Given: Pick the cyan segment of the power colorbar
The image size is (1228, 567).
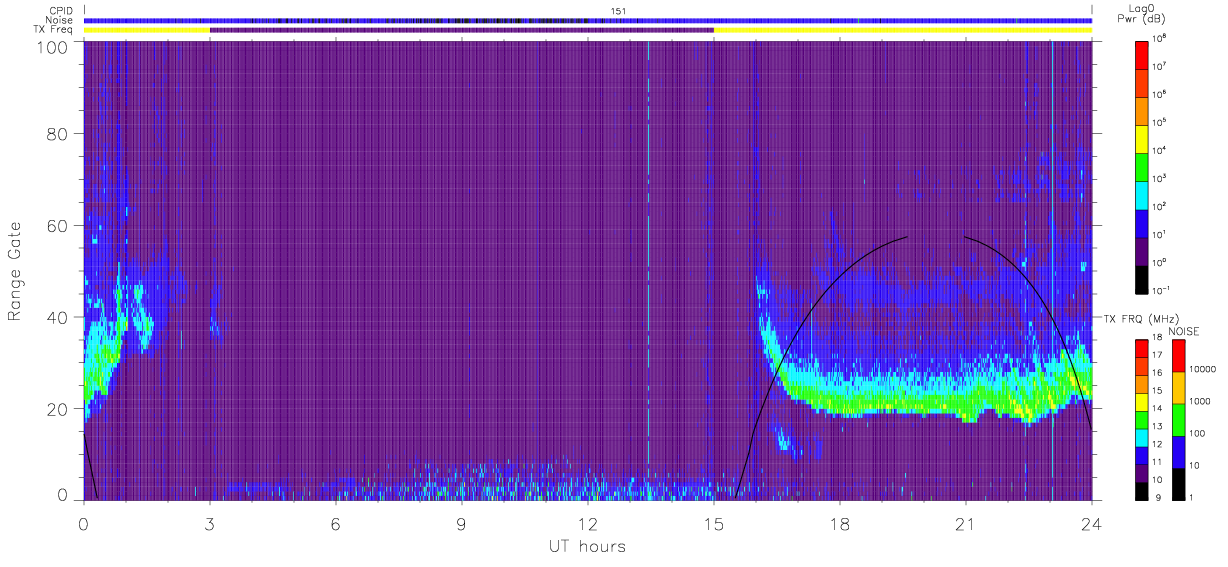Looking at the screenshot, I should click(1140, 193).
